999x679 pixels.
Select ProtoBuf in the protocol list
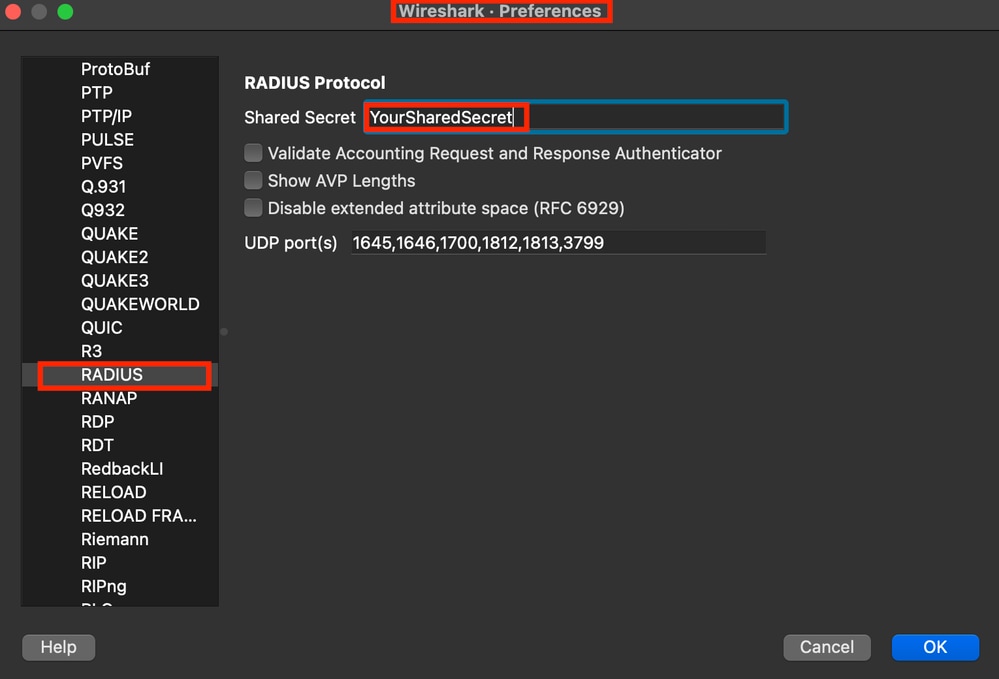tap(120, 69)
